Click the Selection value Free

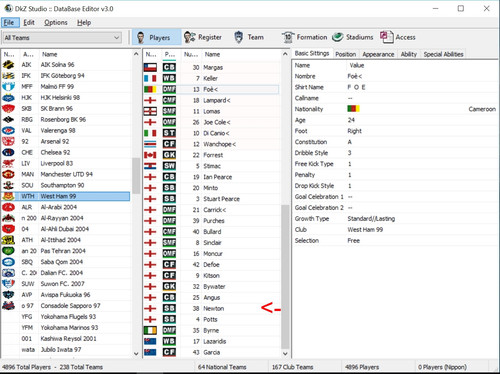point(353,241)
